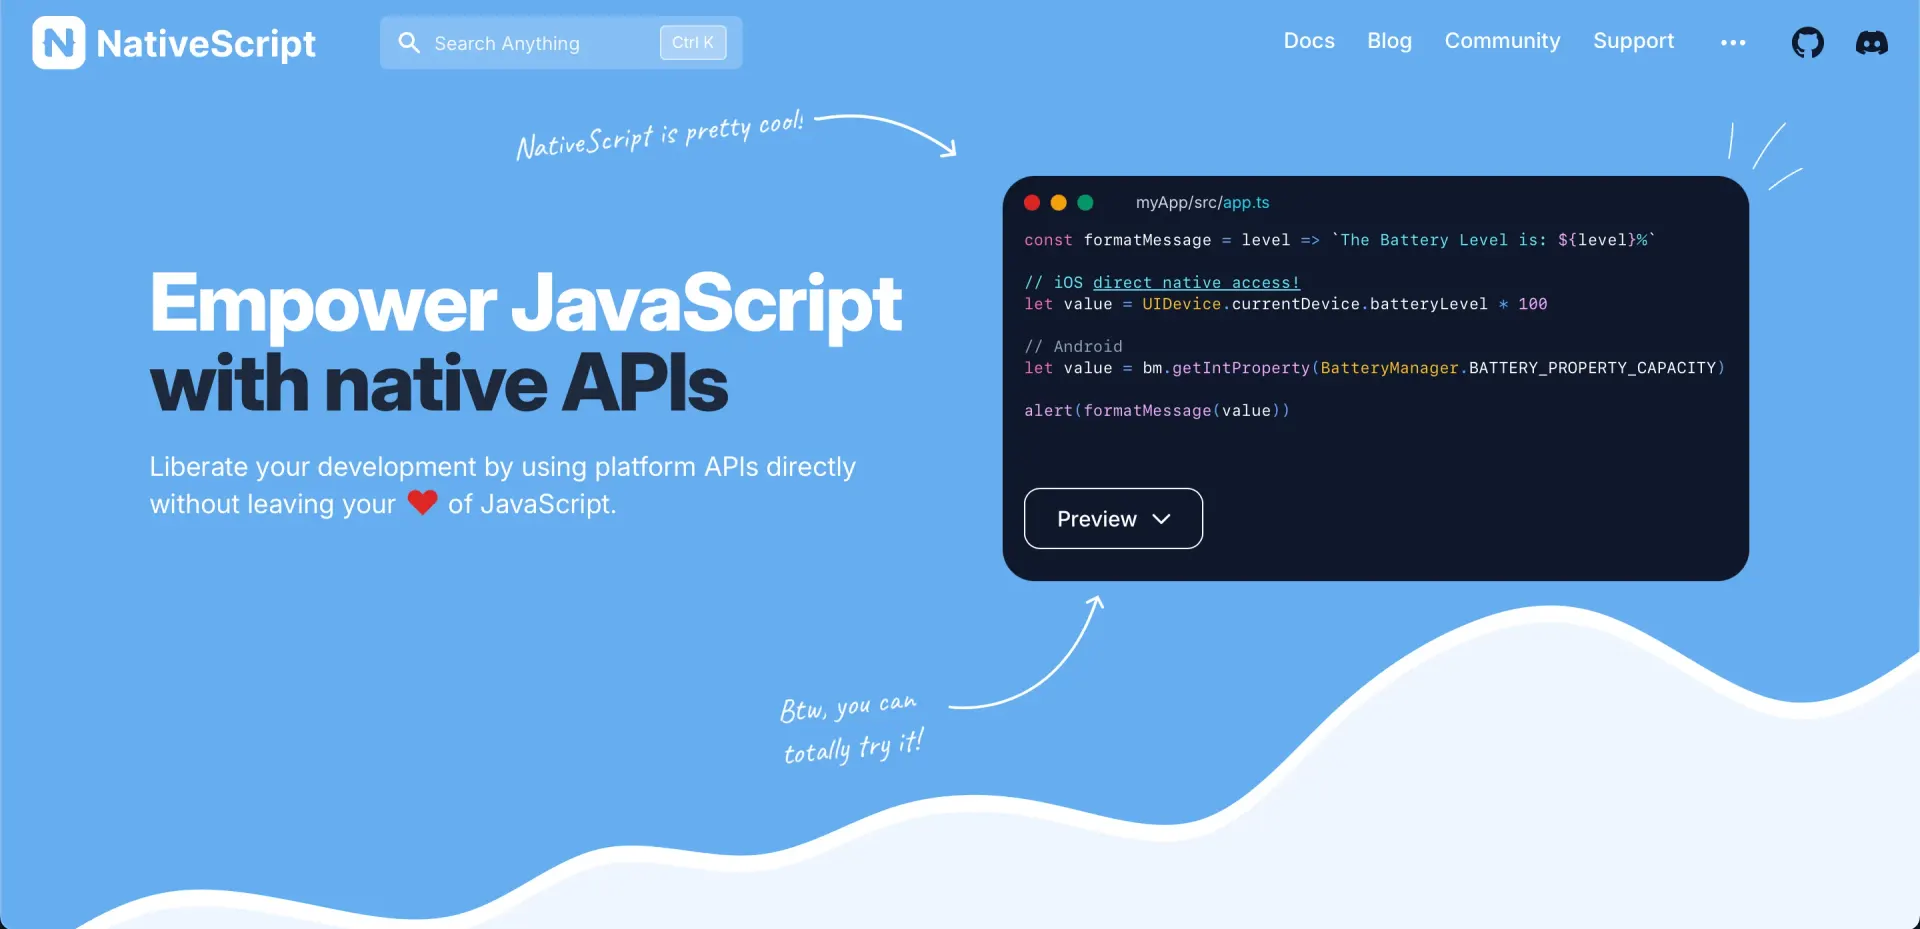This screenshot has height=929, width=1920.
Task: Open the Community menu item
Action: [1502, 41]
